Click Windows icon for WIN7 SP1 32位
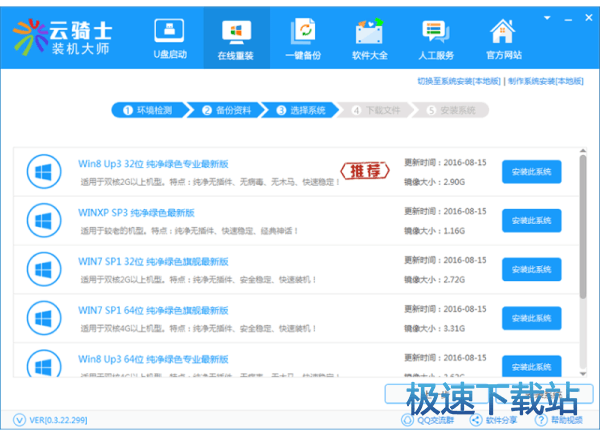 pos(44,269)
